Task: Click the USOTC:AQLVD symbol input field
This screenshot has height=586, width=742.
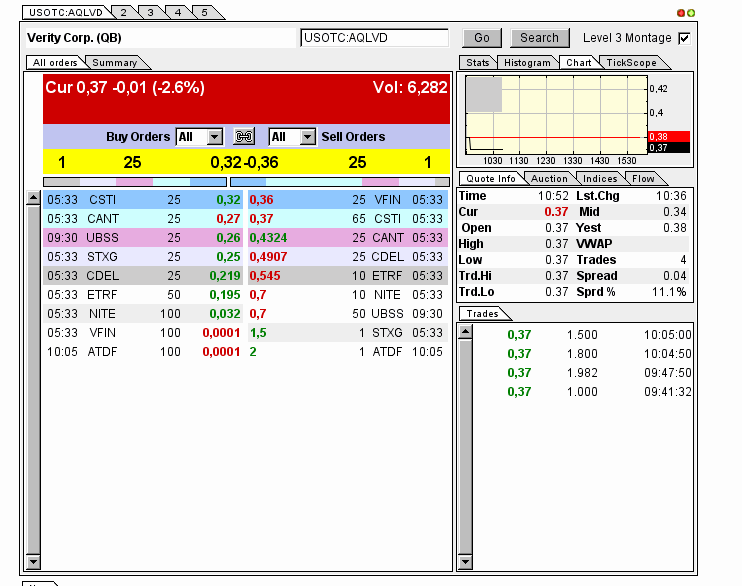Action: 374,38
